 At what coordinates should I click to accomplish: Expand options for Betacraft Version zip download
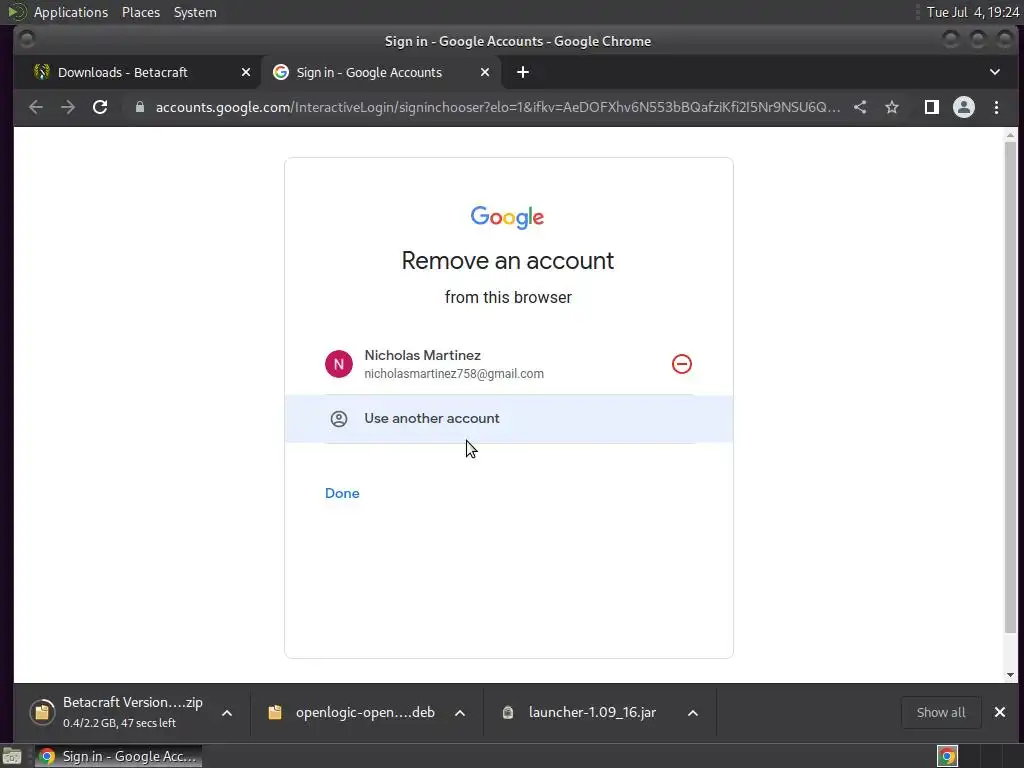[227, 712]
